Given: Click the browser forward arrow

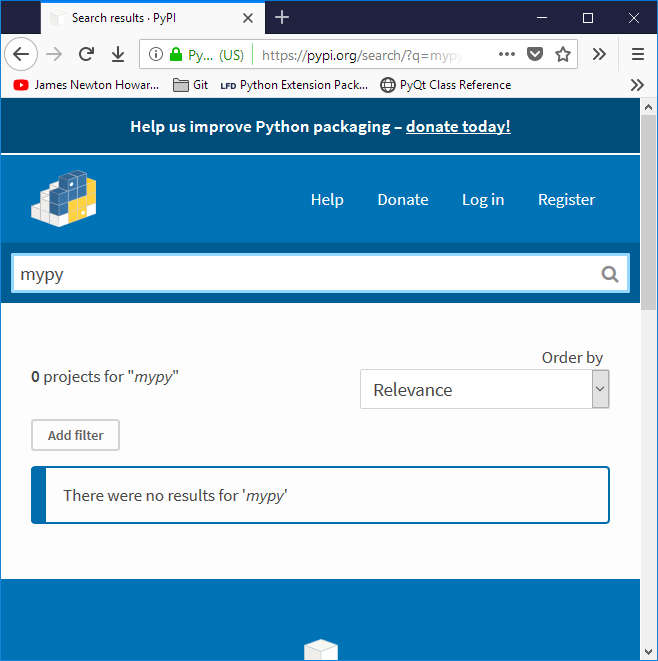Looking at the screenshot, I should [54, 54].
